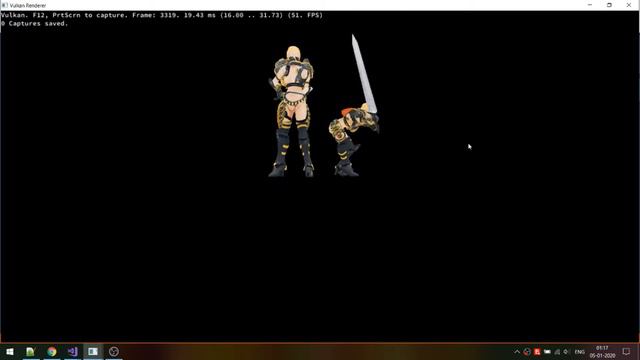Open the Windows Start menu
640x360 pixels.
[10, 351]
